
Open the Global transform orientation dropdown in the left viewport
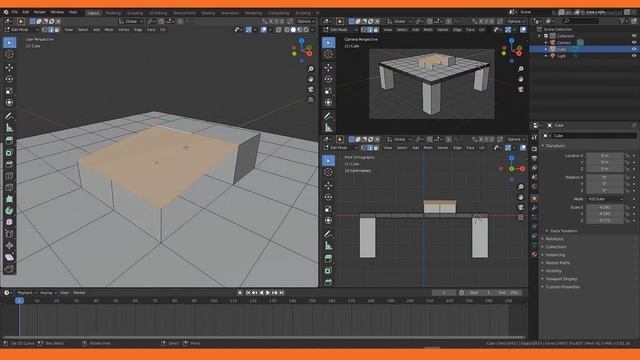coord(131,21)
